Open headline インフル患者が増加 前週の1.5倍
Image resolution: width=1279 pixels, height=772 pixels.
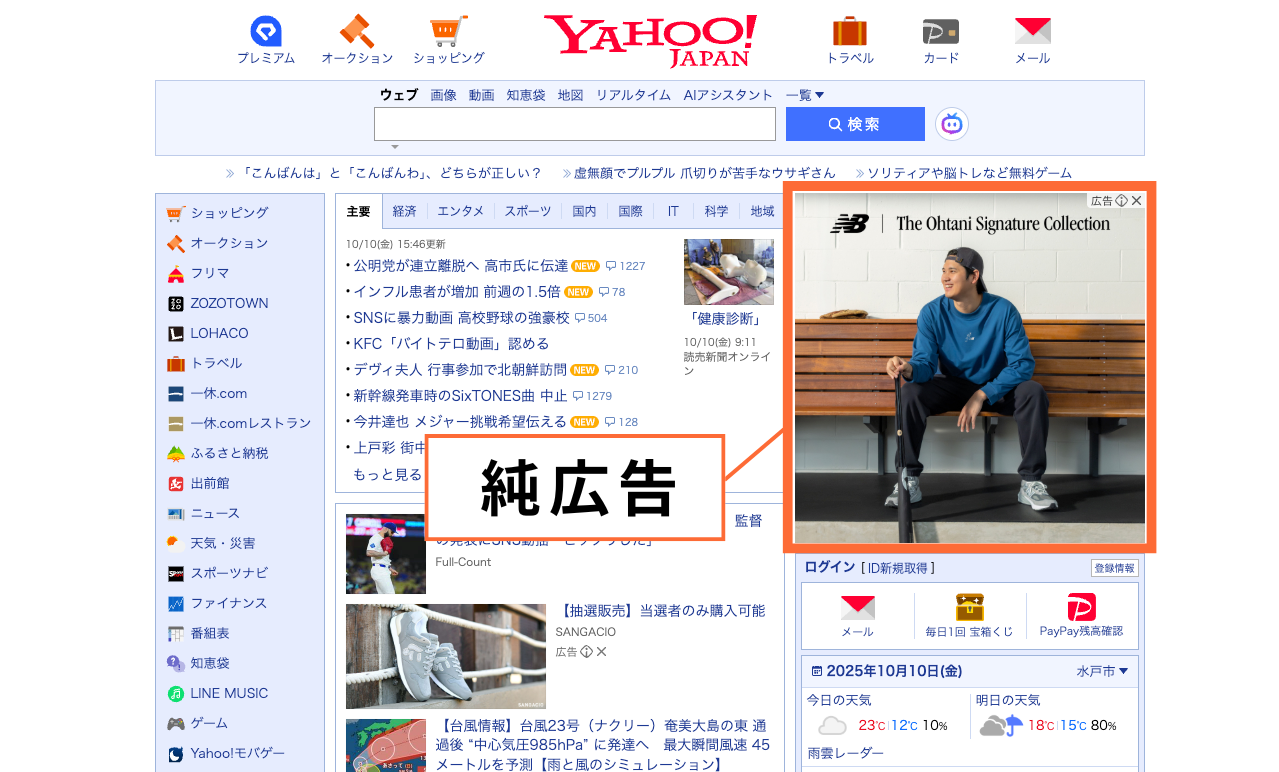(456, 292)
